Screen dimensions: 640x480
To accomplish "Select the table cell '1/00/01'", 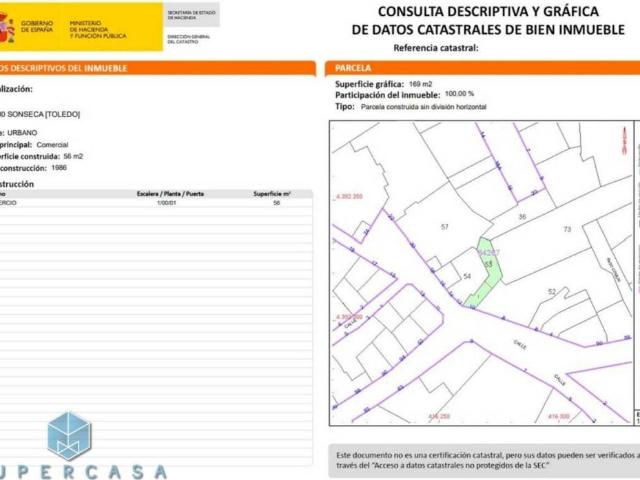I will 166,203.
